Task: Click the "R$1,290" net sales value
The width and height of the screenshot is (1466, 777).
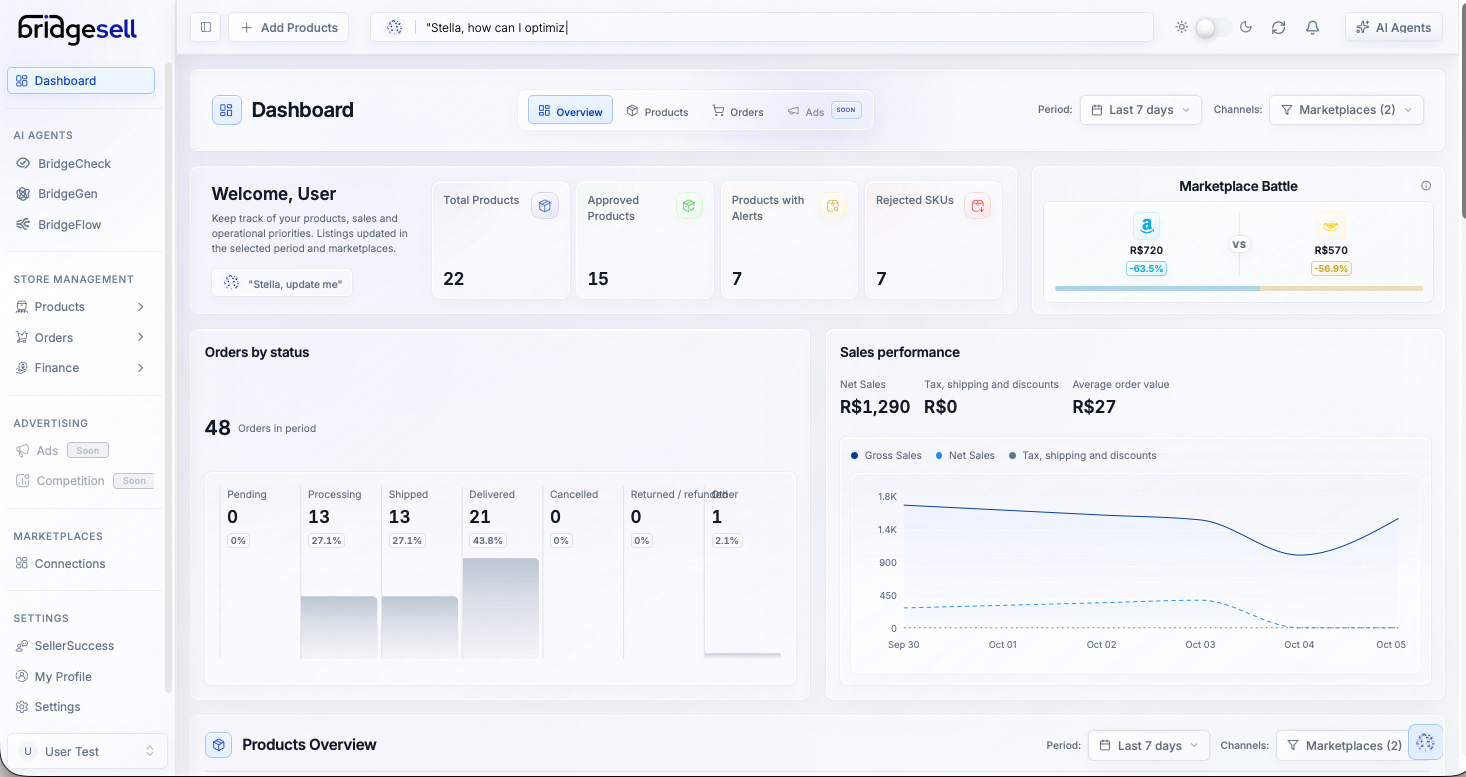Action: 875,407
